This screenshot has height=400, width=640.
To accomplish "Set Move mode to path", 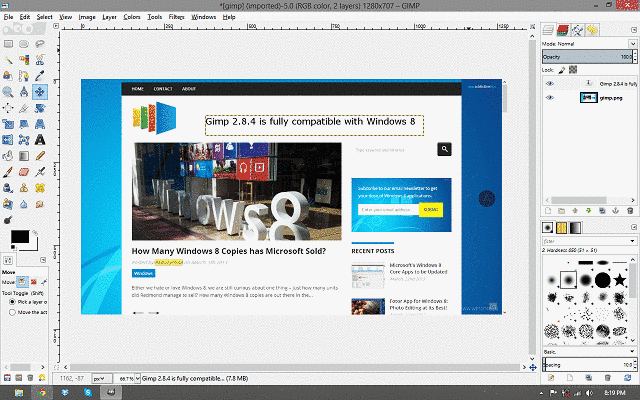I will pyautogui.click(x=44, y=282).
